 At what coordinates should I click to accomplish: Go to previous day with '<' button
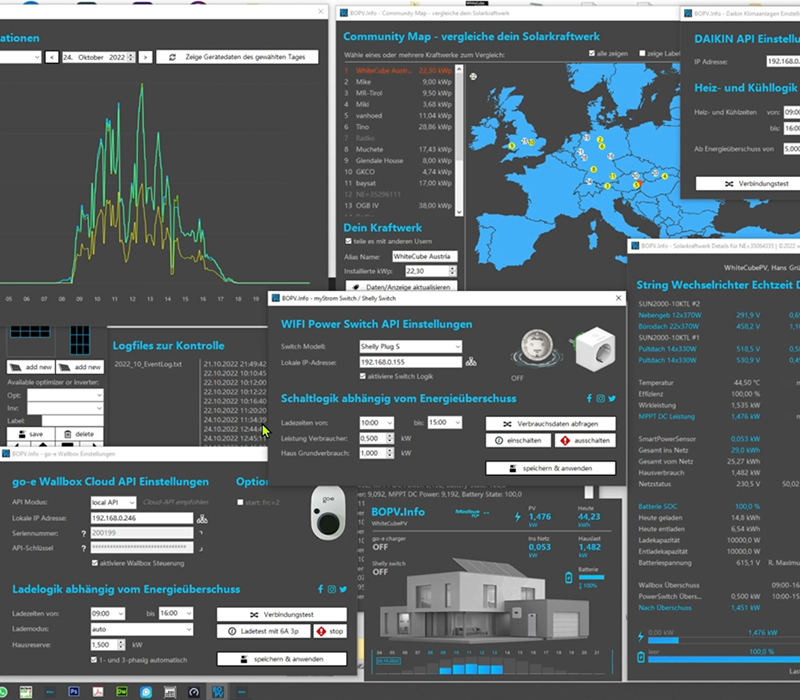(52, 57)
